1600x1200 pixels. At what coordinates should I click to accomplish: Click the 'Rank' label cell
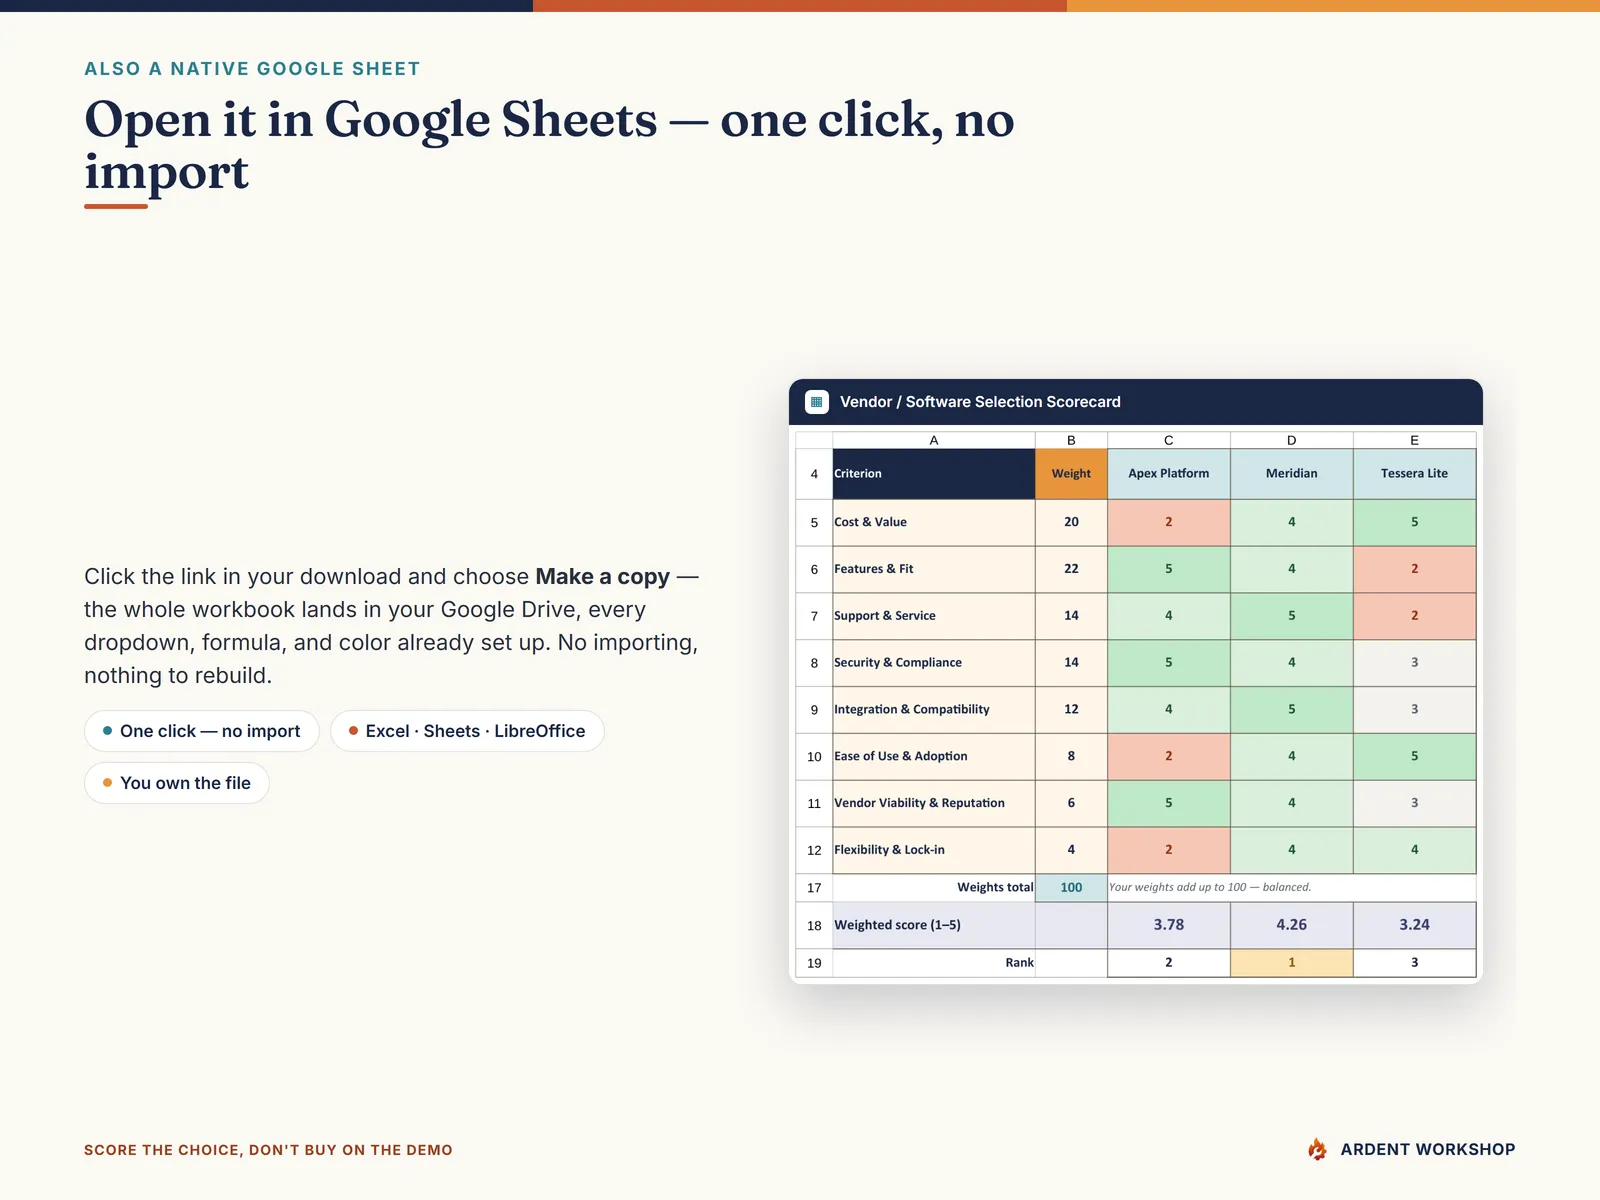pos(934,963)
